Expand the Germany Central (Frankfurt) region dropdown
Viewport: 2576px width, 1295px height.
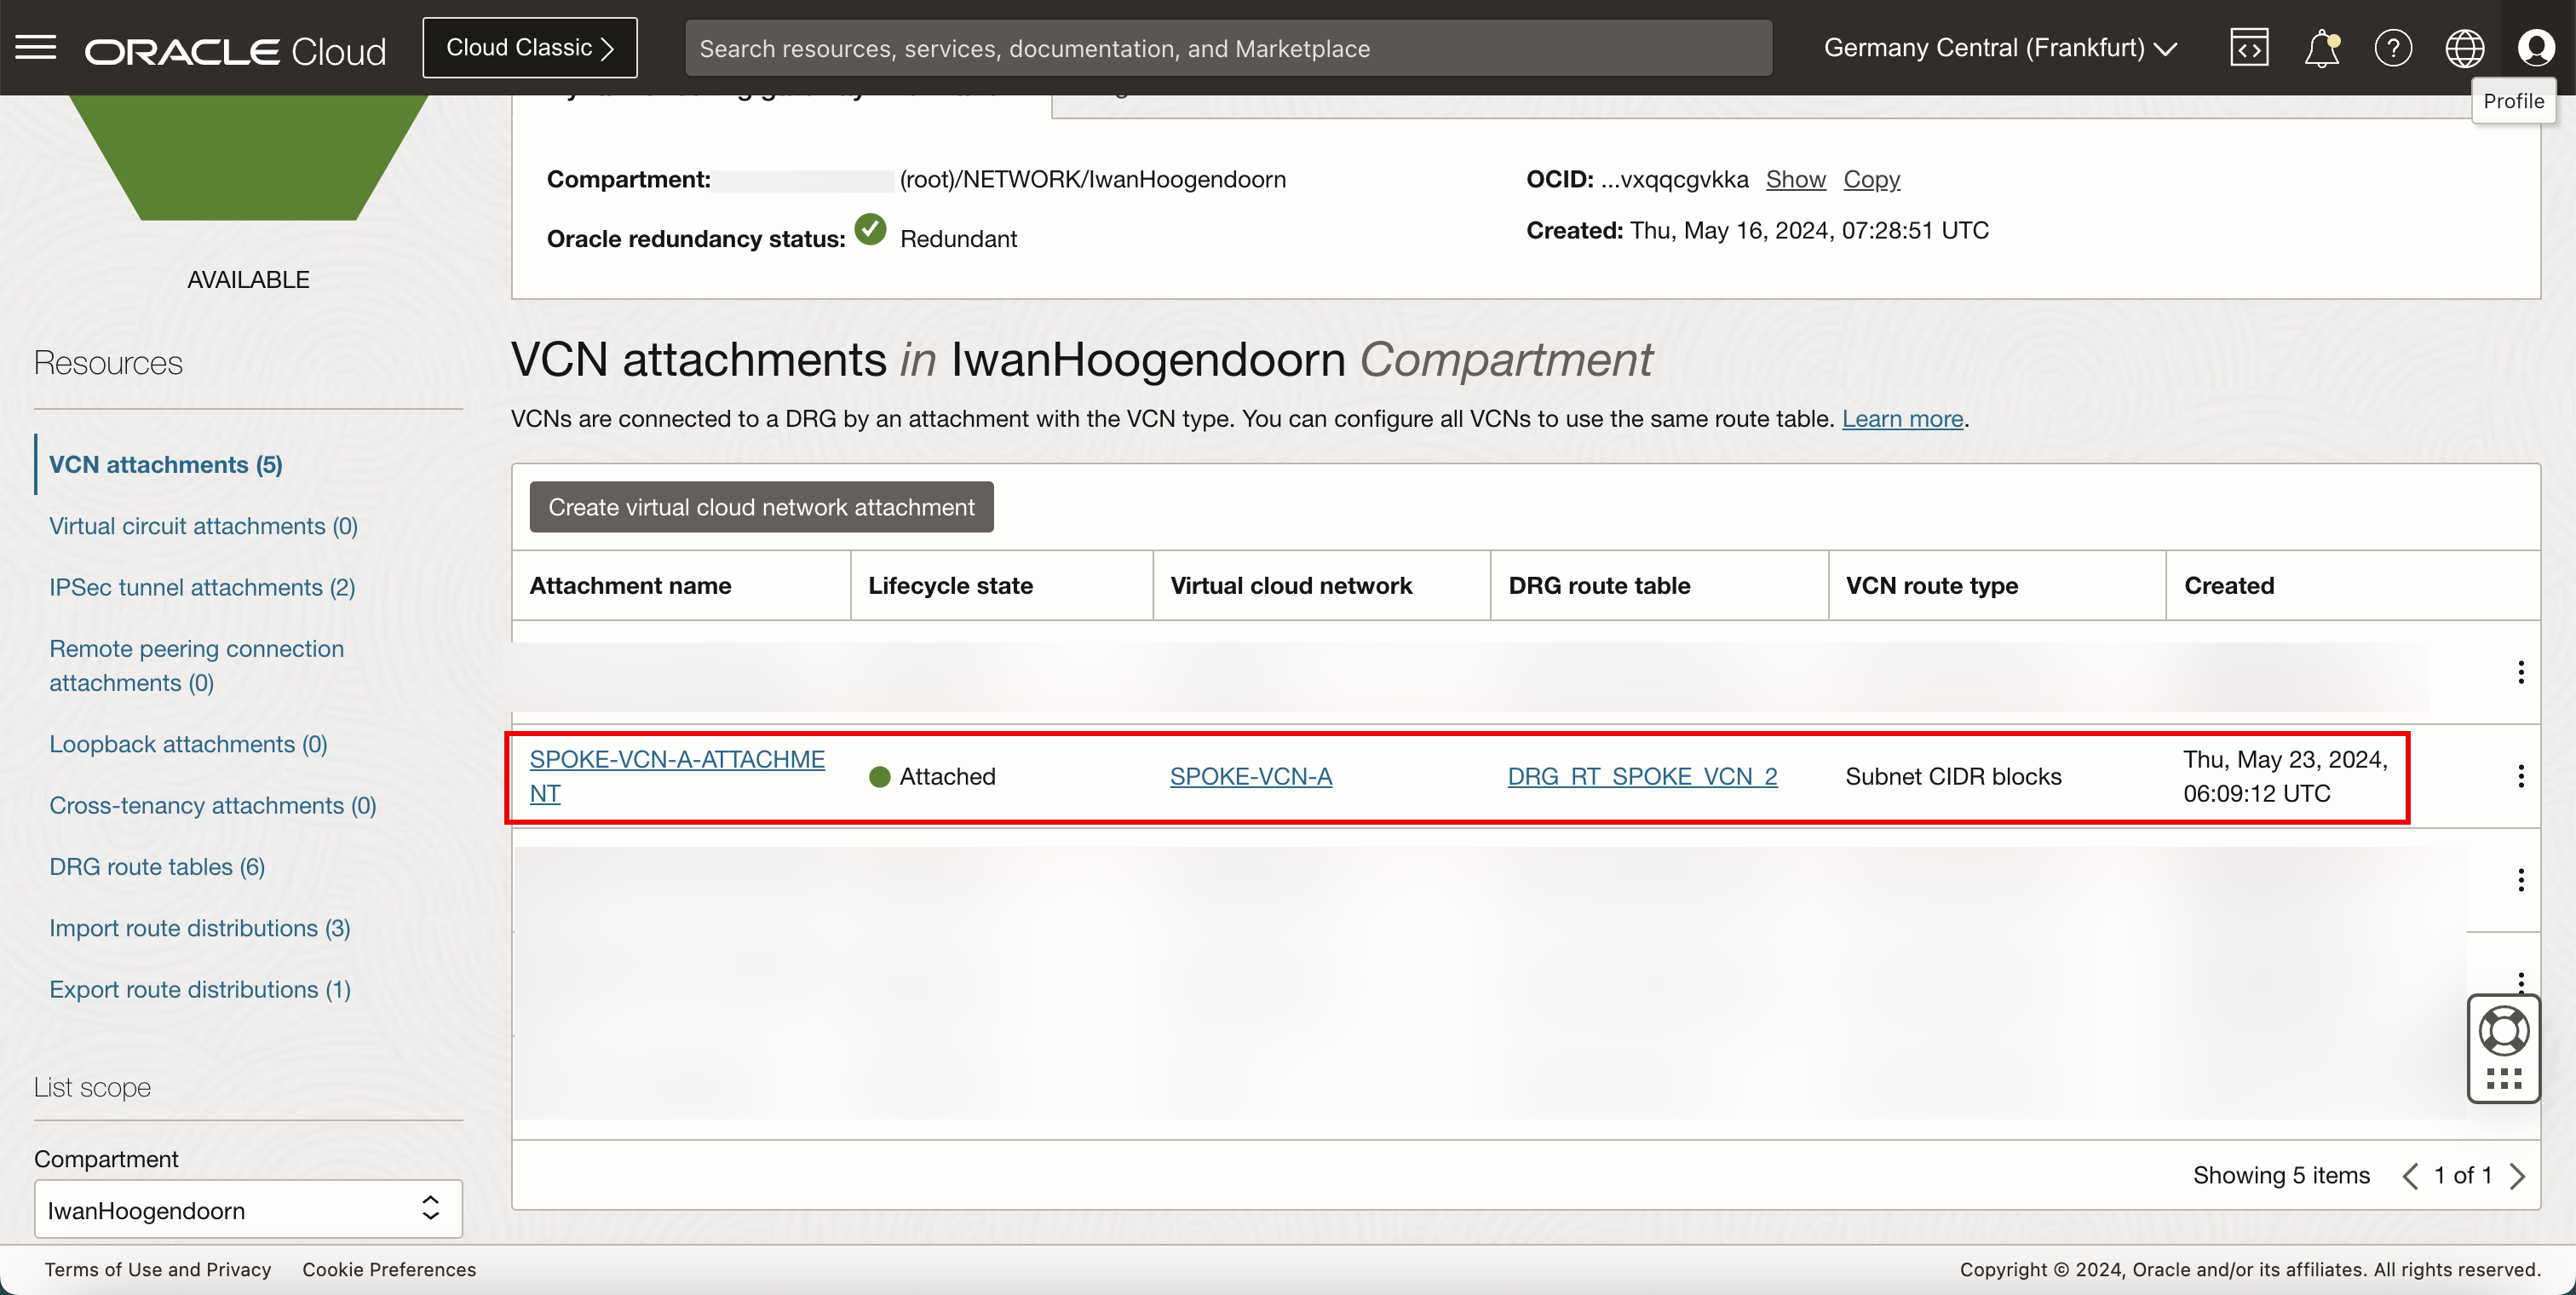pyautogui.click(x=2000, y=48)
